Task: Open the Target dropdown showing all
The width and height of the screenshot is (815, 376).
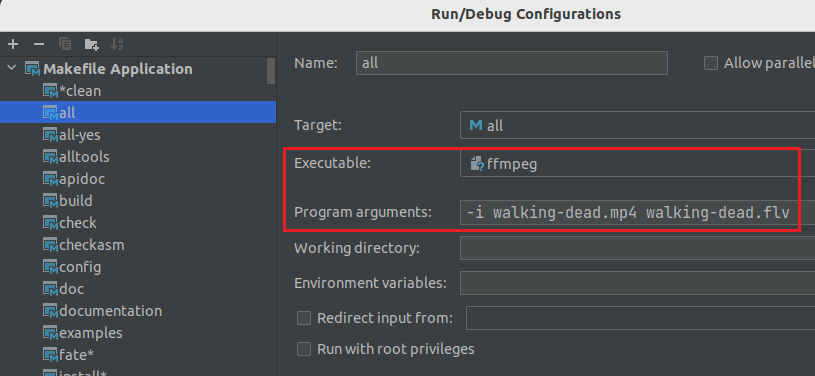Action: [637, 125]
